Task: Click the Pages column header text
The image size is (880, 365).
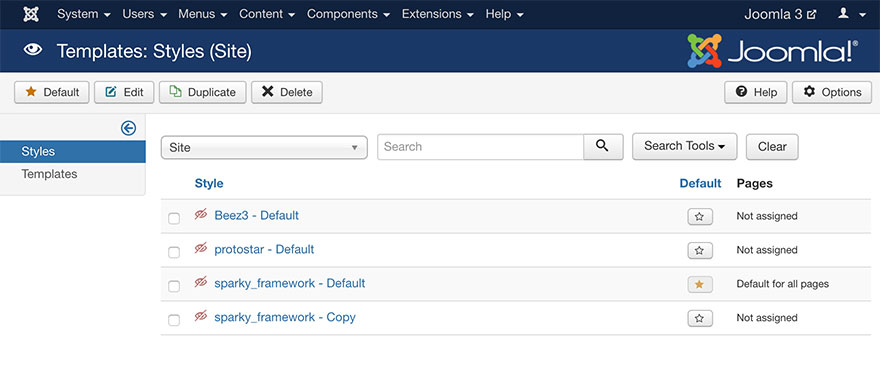Action: (754, 183)
